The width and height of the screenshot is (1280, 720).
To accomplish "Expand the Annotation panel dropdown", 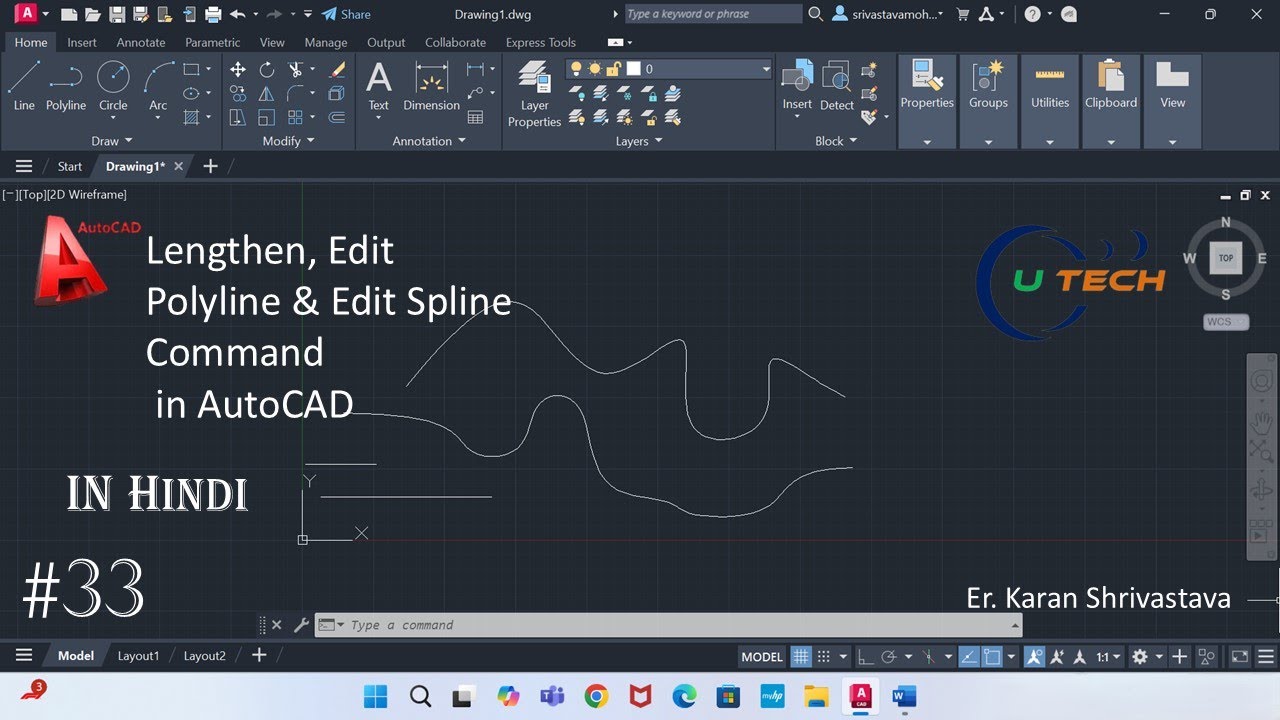I will point(429,141).
